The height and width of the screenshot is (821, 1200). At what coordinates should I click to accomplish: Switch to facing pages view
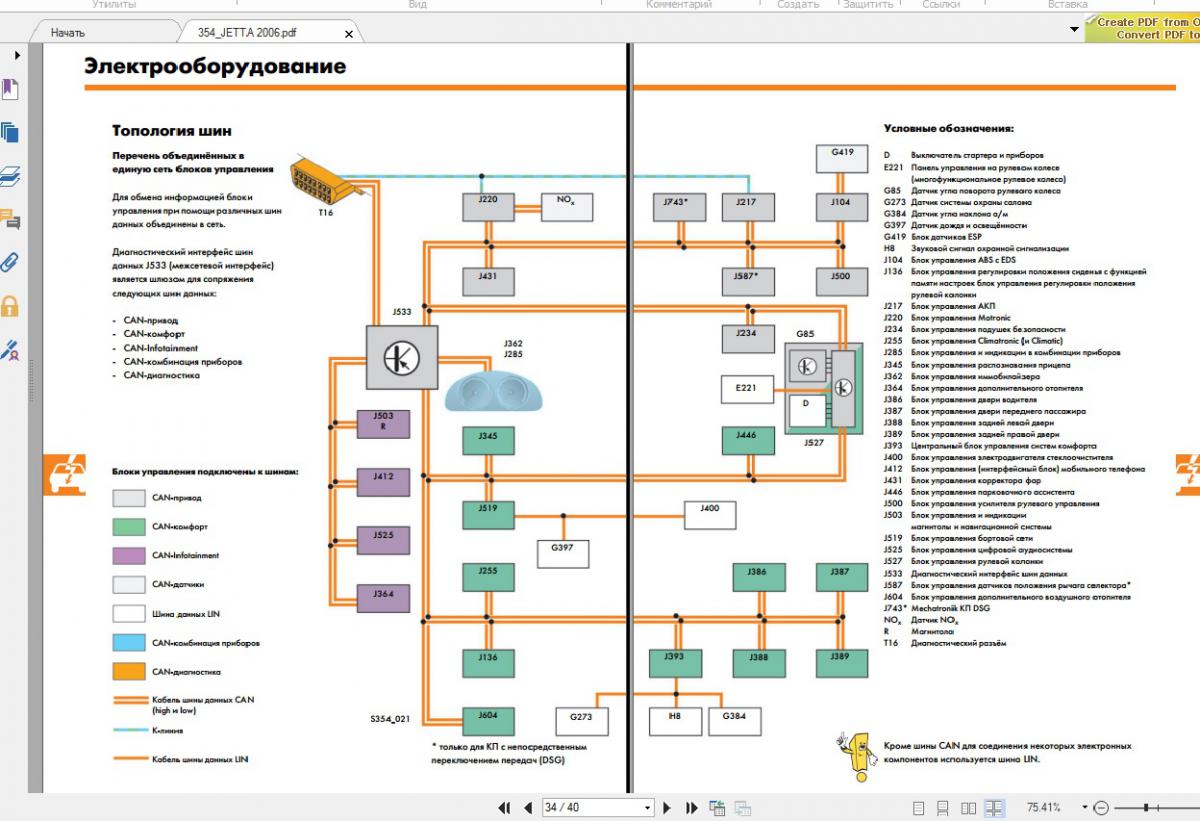[x=968, y=808]
